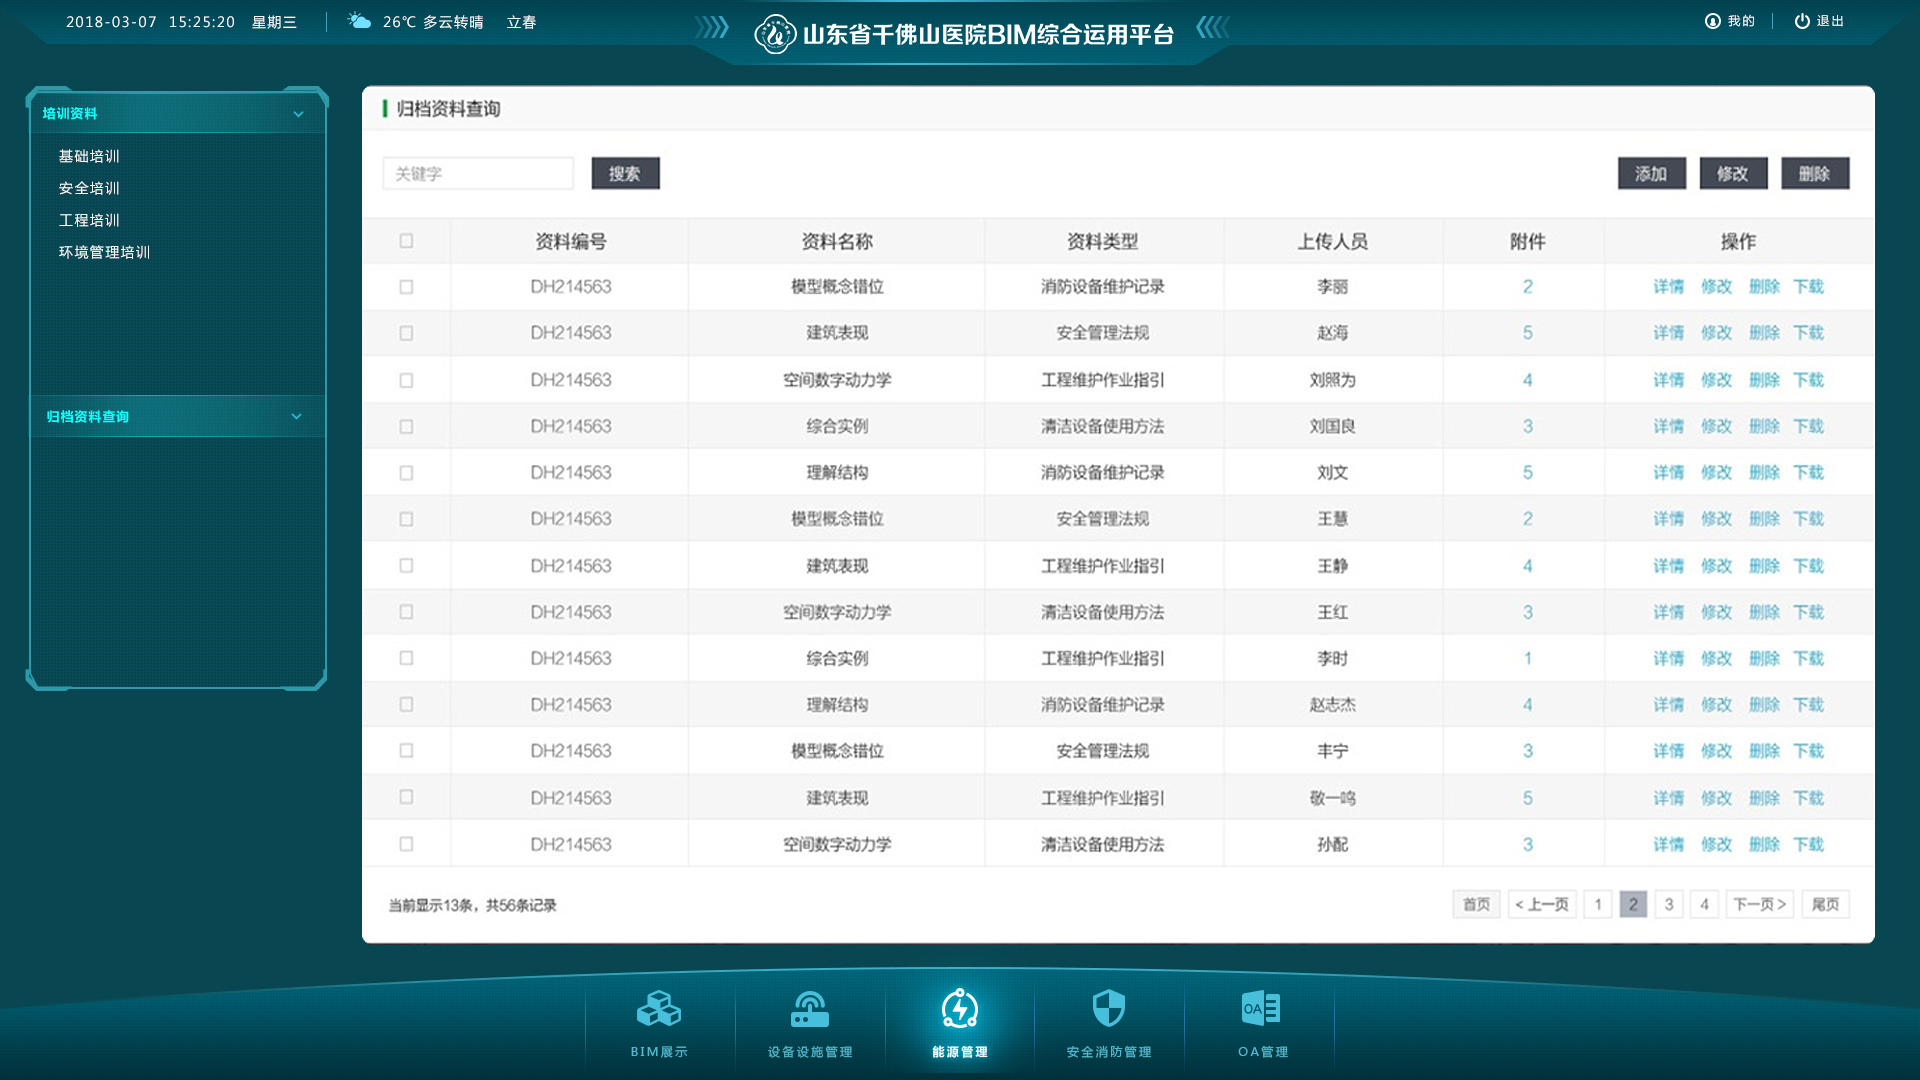
Task: Select 基础培训 from sidebar menu
Action: [88, 156]
